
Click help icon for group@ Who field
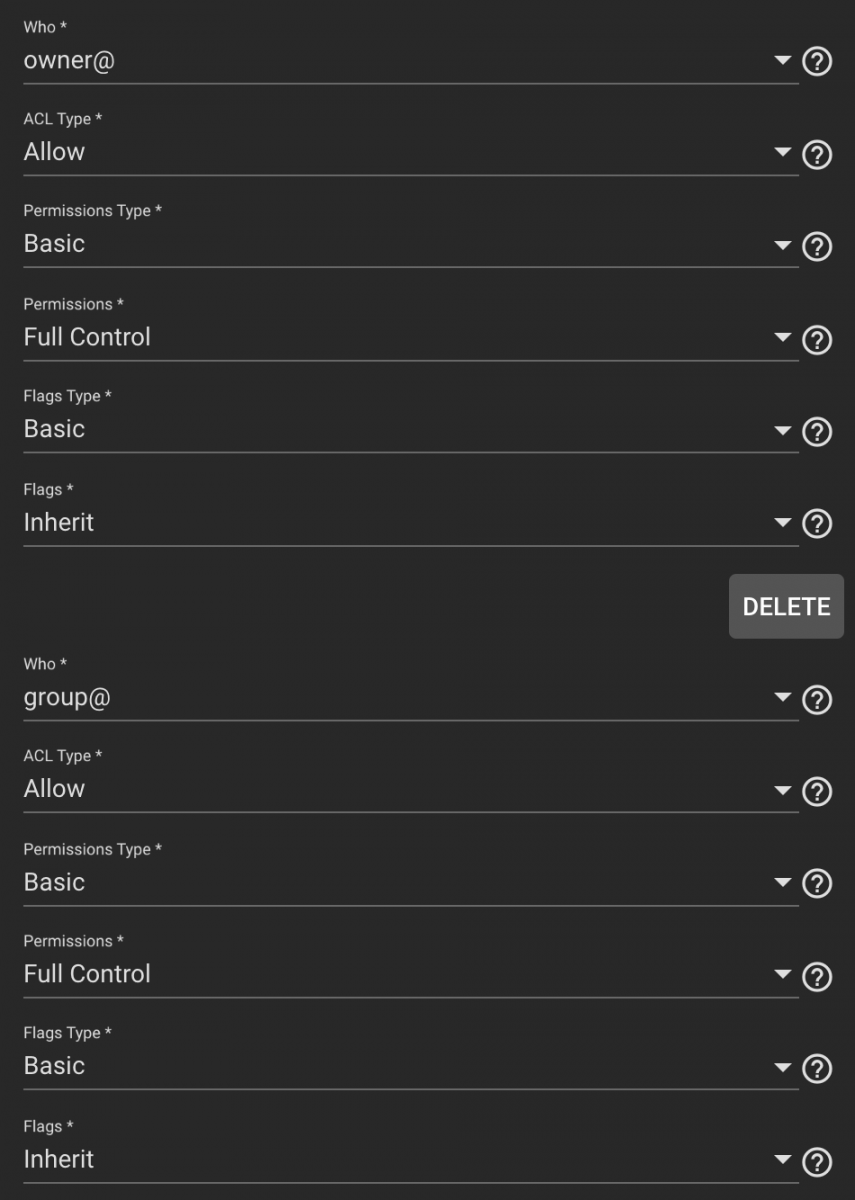click(817, 700)
